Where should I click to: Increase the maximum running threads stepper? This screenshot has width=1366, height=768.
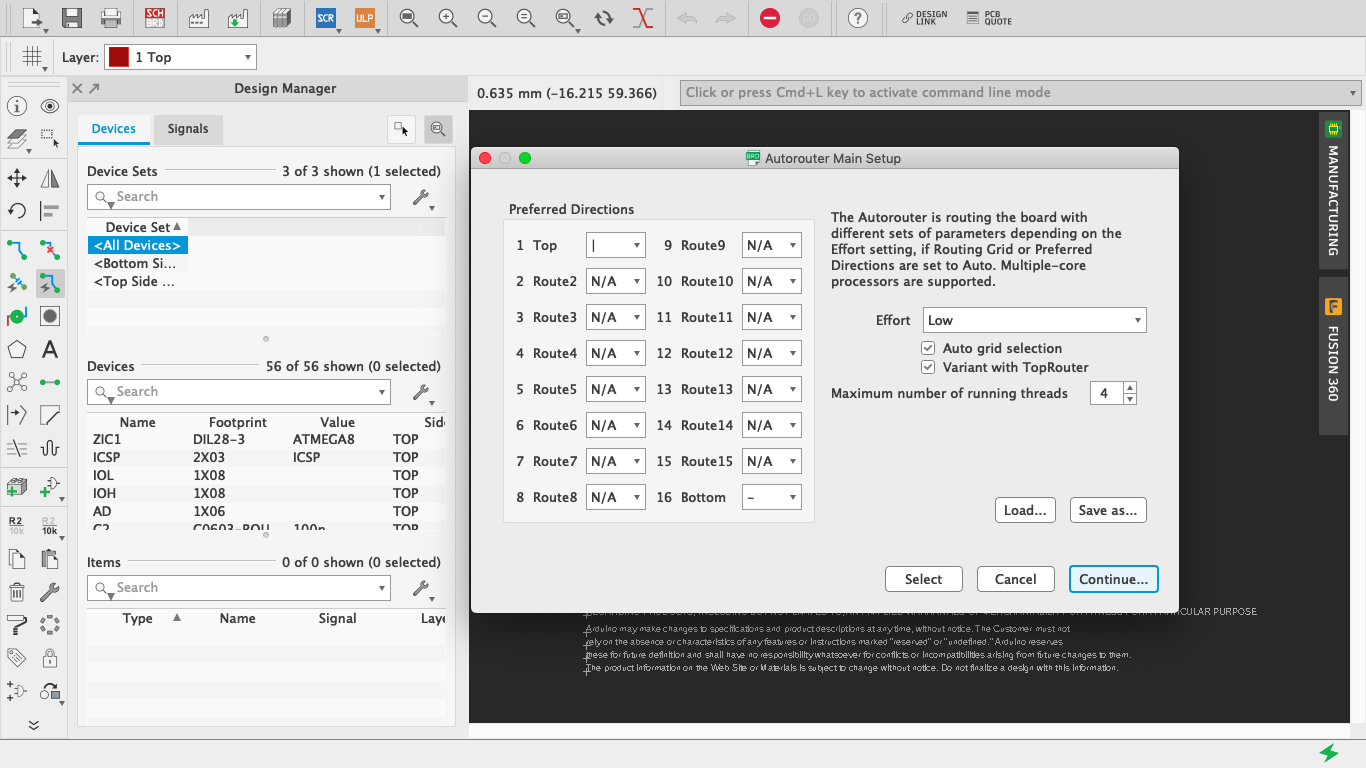coord(1130,388)
